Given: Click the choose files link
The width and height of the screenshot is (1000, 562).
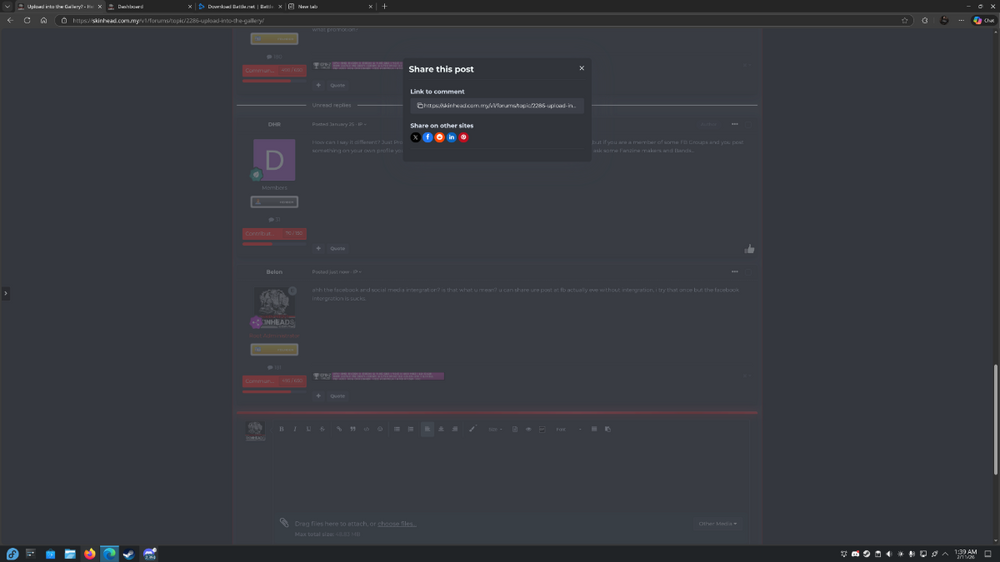Looking at the screenshot, I should (396, 523).
